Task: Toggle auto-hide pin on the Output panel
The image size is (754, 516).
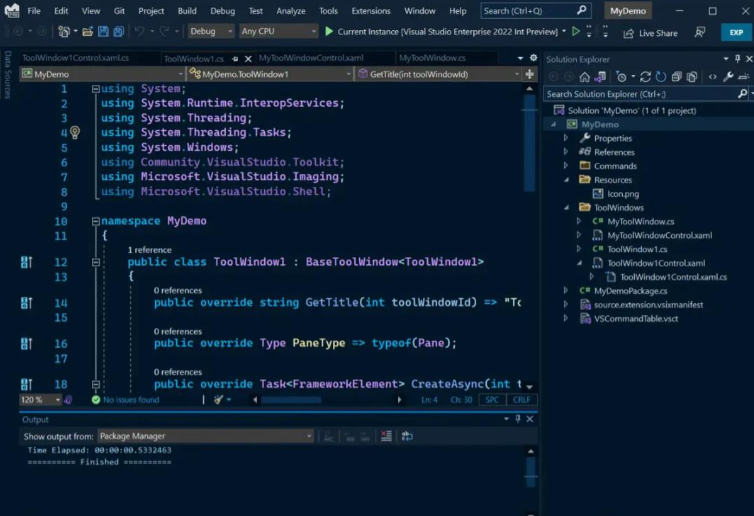Action: (x=518, y=419)
